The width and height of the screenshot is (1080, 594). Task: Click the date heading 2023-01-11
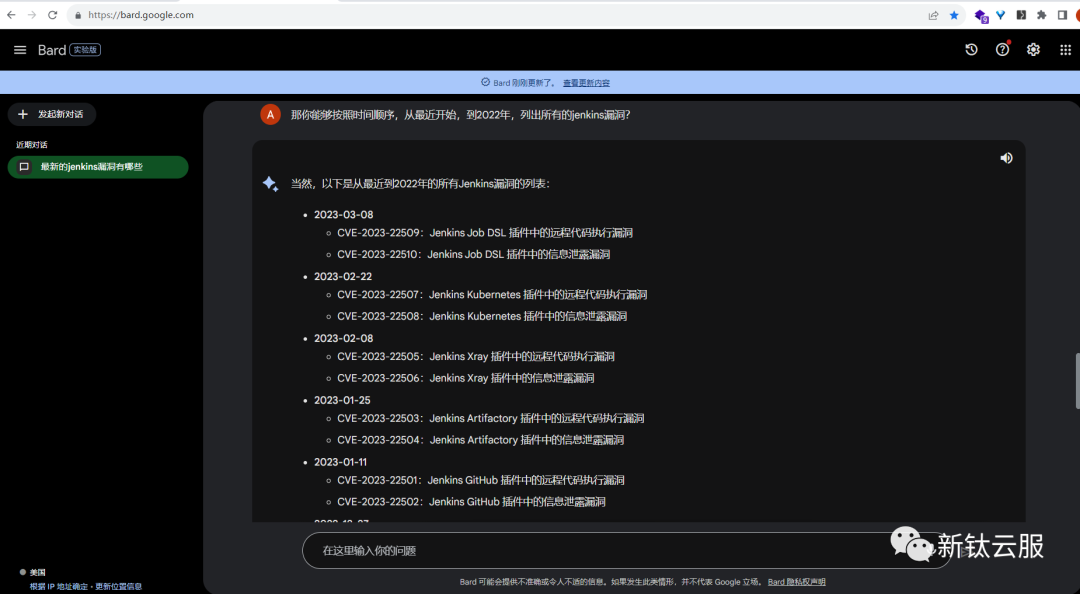tap(340, 462)
